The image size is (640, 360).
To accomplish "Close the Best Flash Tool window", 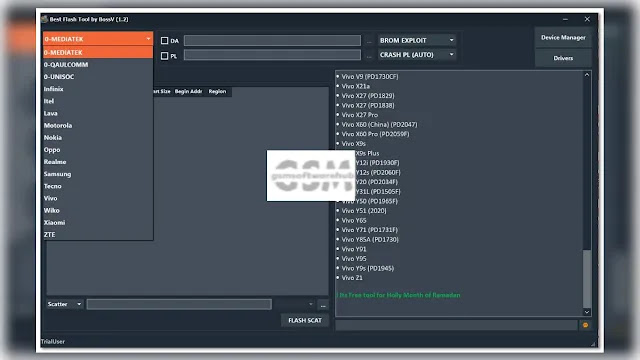I will coord(587,19).
